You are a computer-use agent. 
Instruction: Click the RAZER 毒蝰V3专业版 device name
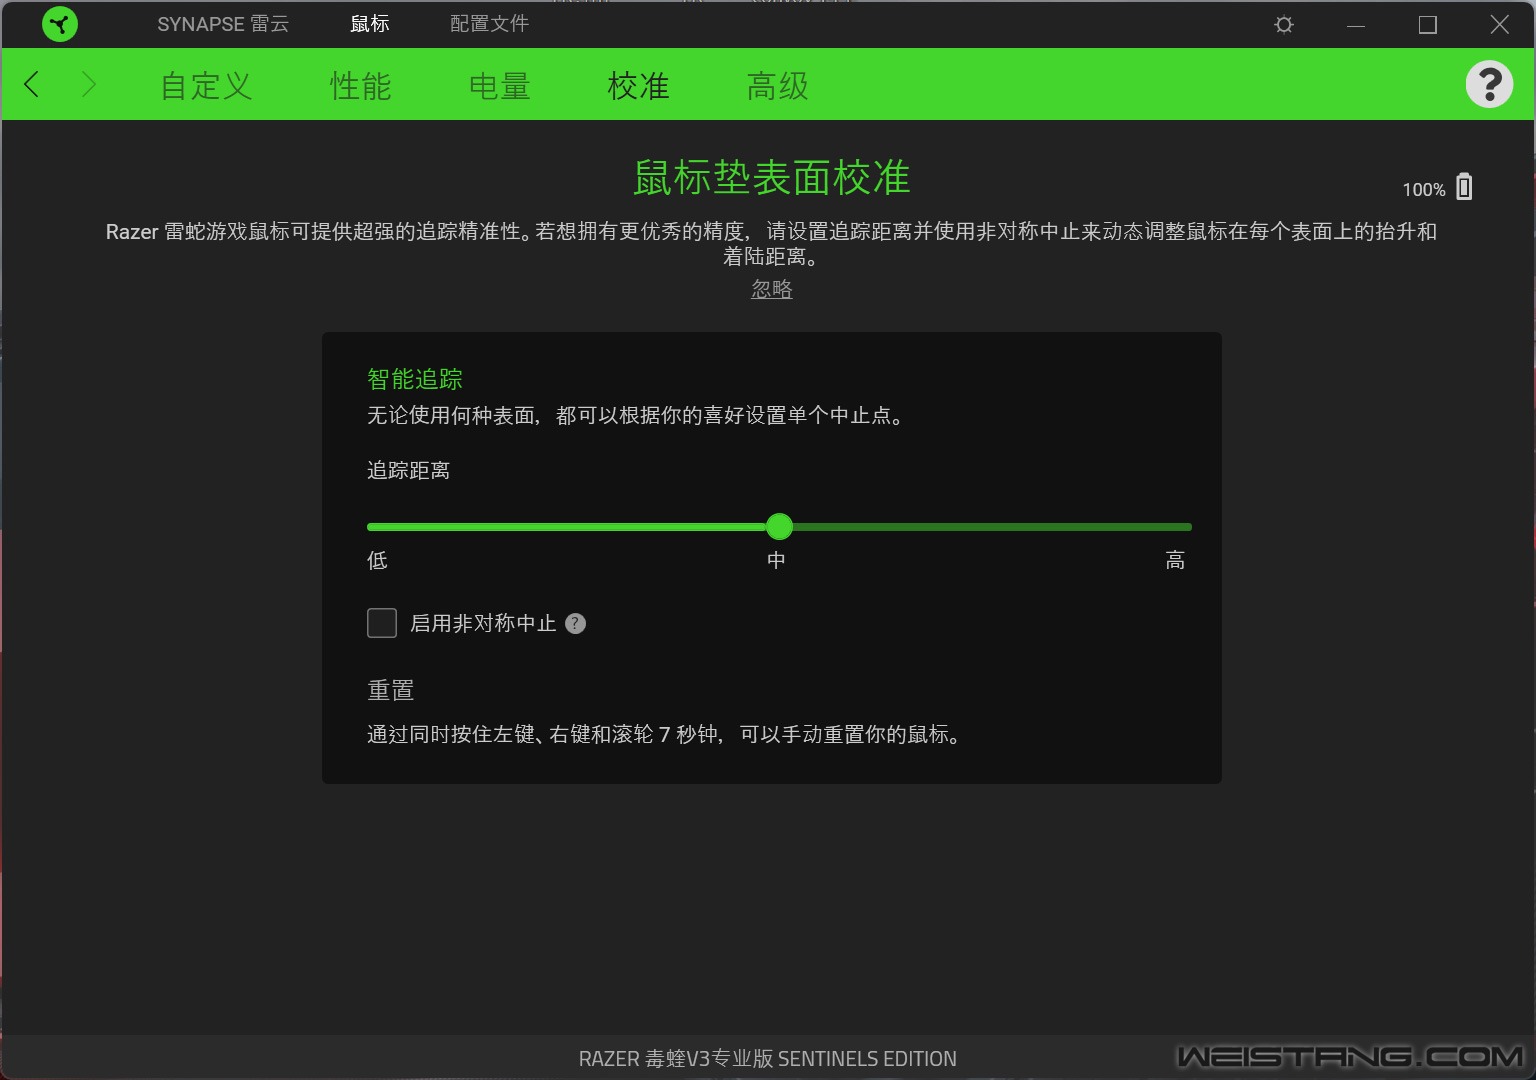point(768,1059)
